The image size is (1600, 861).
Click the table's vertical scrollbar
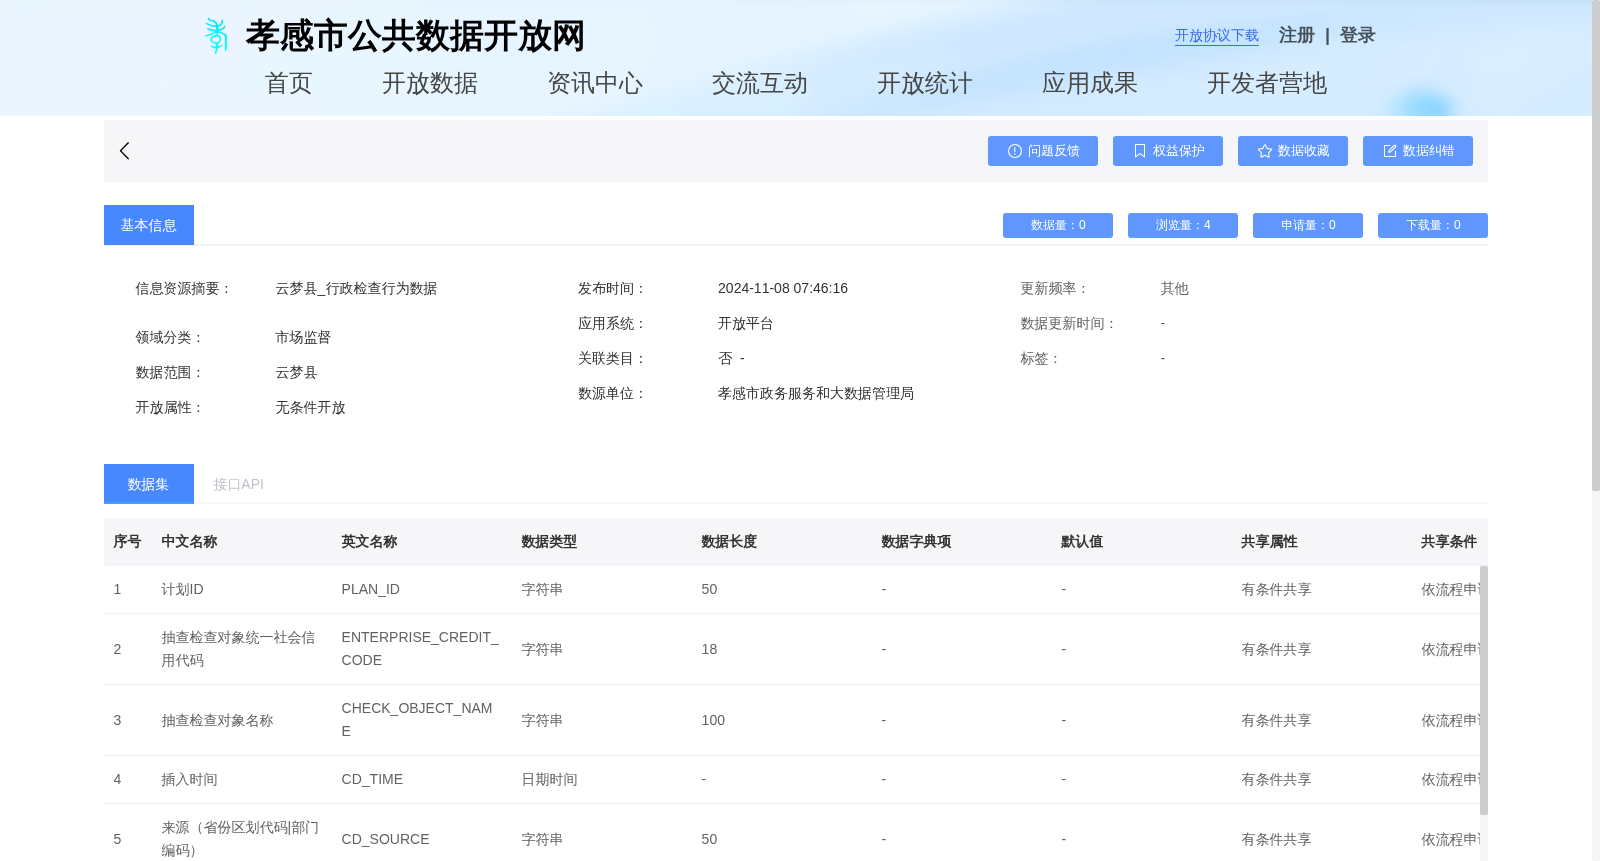coord(1484,690)
